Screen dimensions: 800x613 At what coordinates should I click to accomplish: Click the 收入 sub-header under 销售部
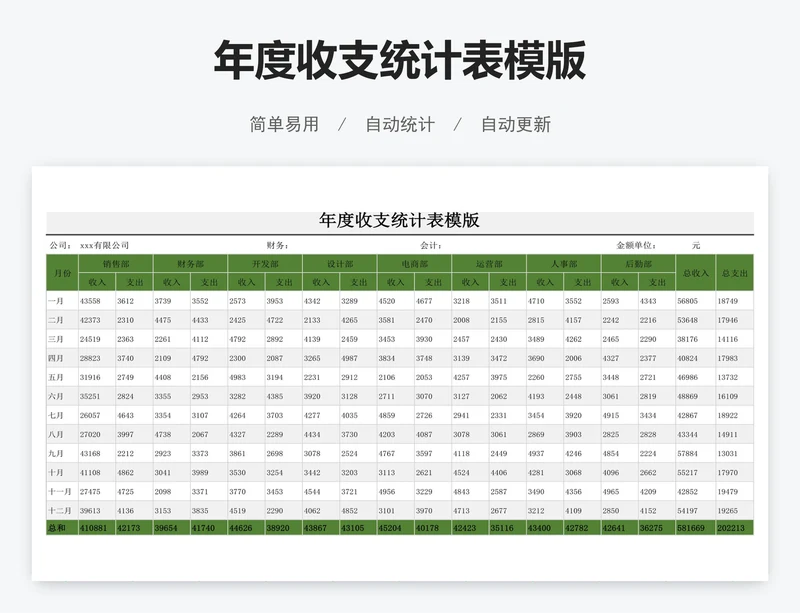97,282
